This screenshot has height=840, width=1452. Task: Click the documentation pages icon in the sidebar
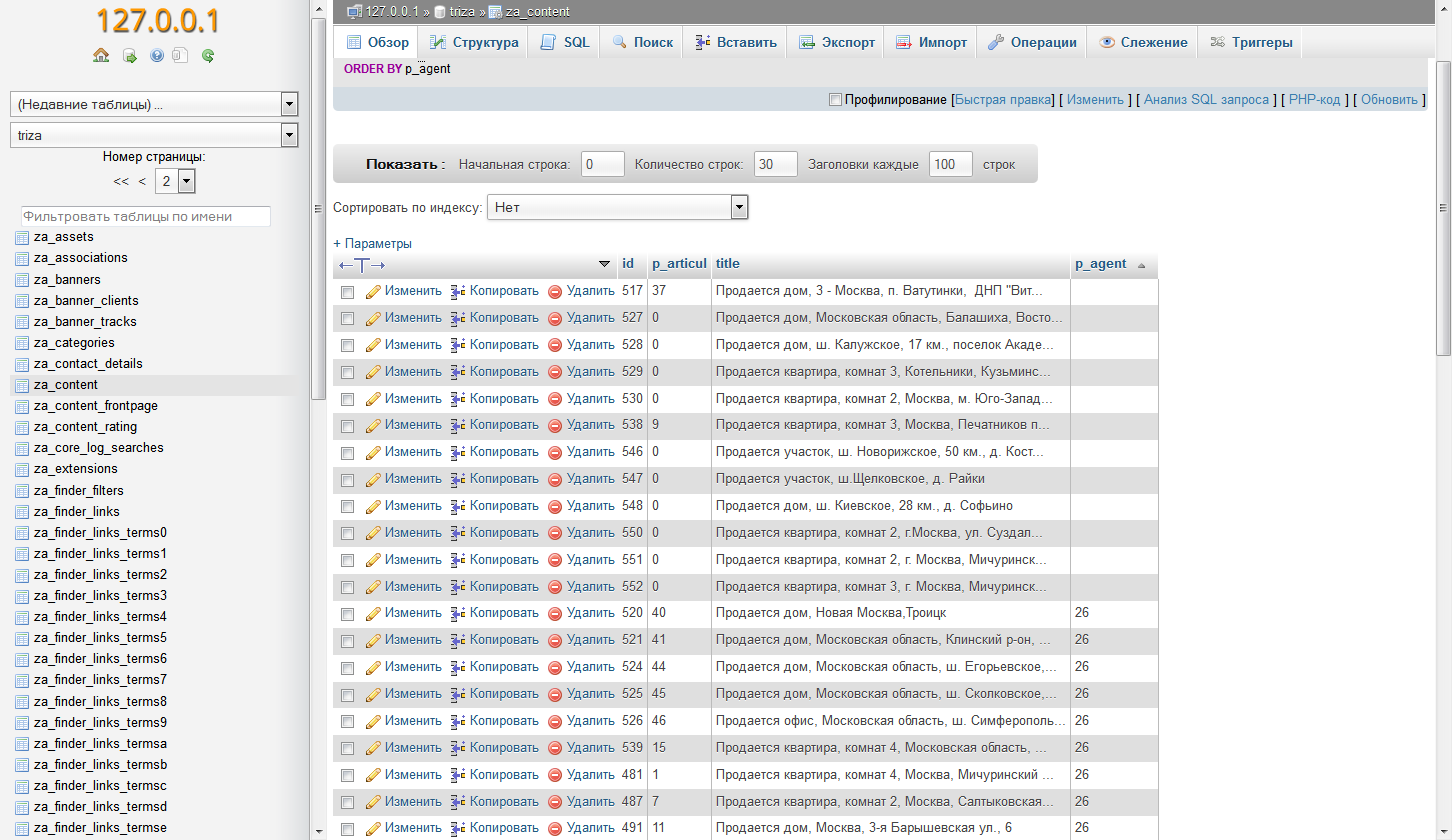pos(180,56)
